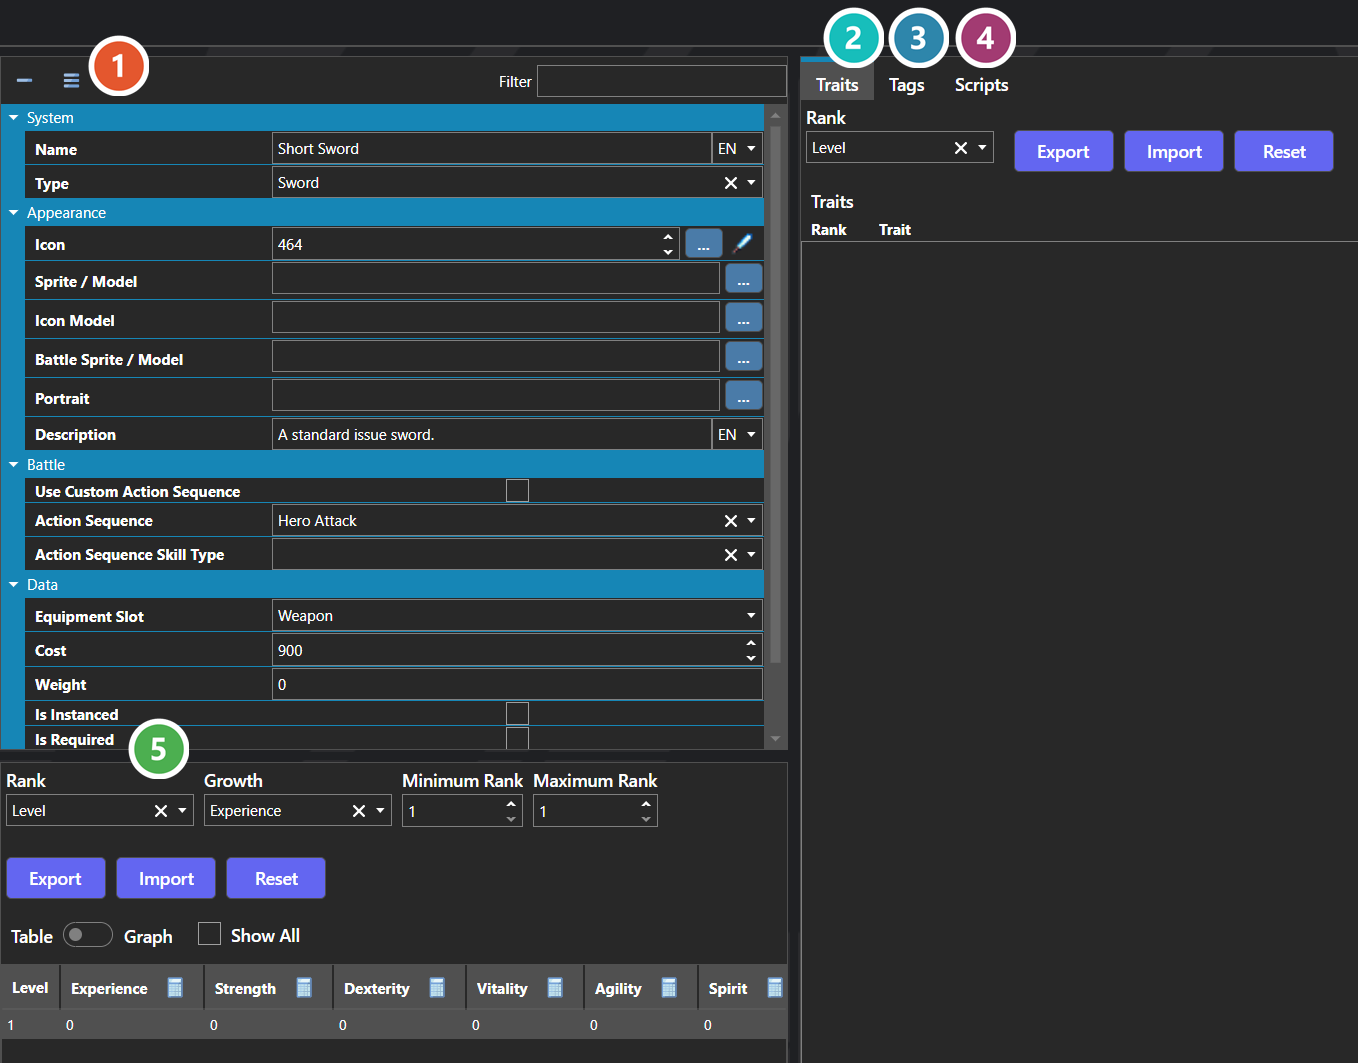Viewport: 1358px width, 1063px height.
Task: Click the Trait column header
Action: click(895, 230)
